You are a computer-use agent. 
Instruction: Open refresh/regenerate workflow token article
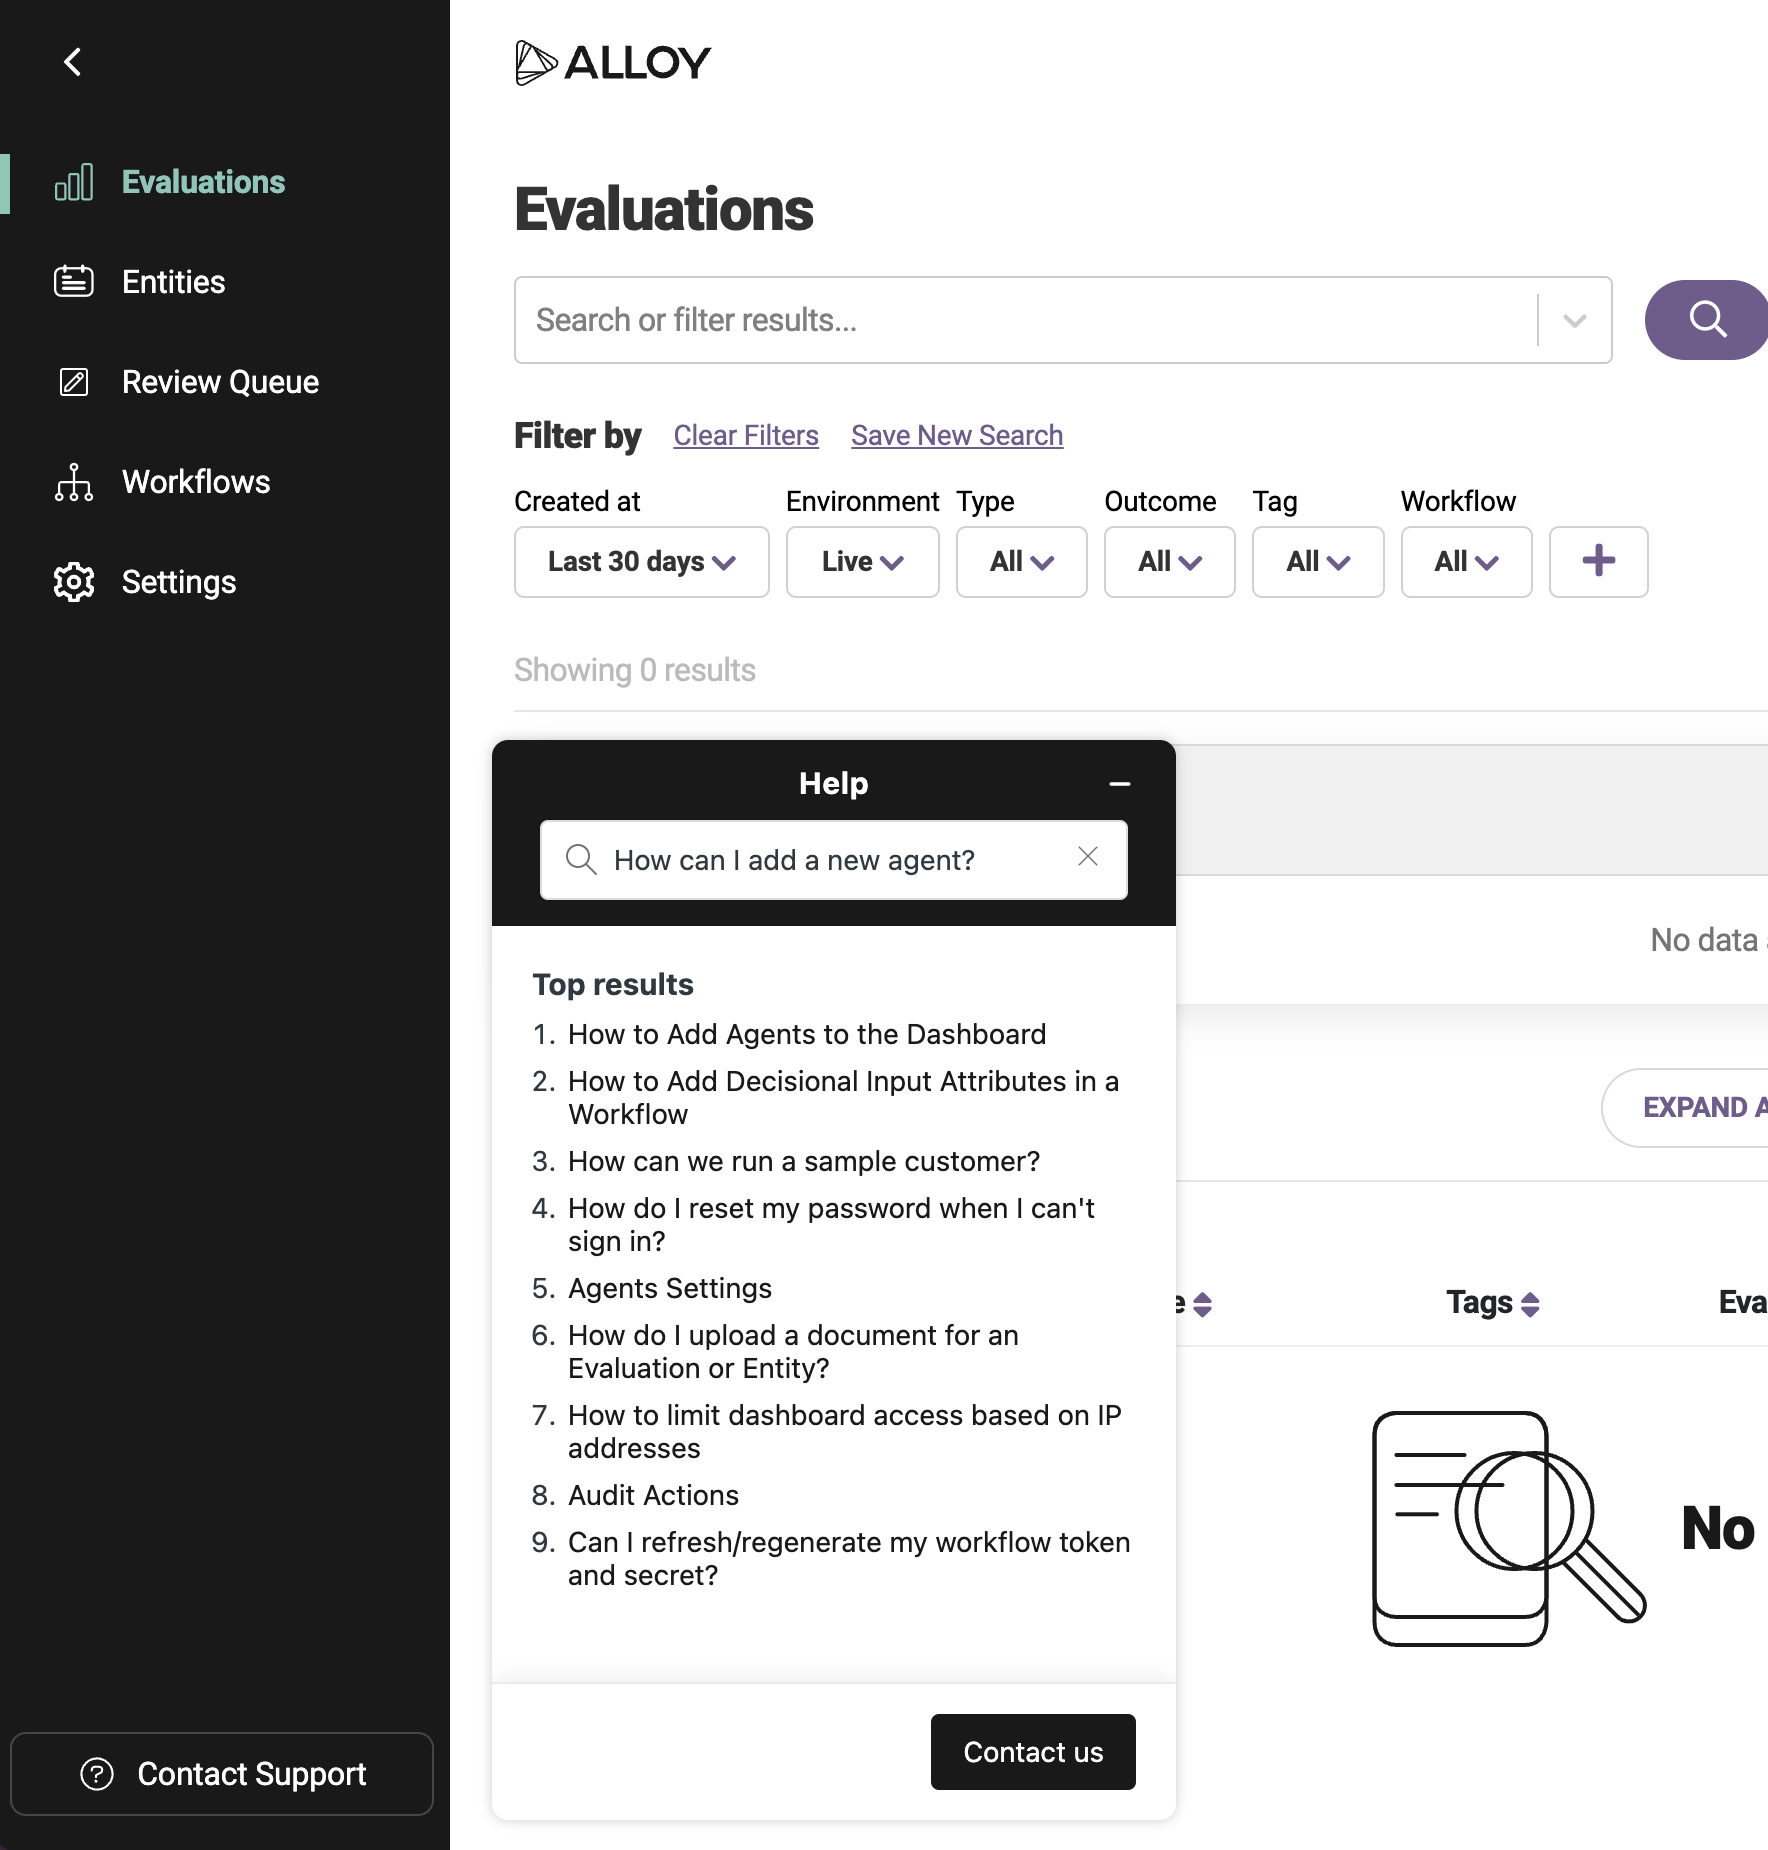[849, 1558]
